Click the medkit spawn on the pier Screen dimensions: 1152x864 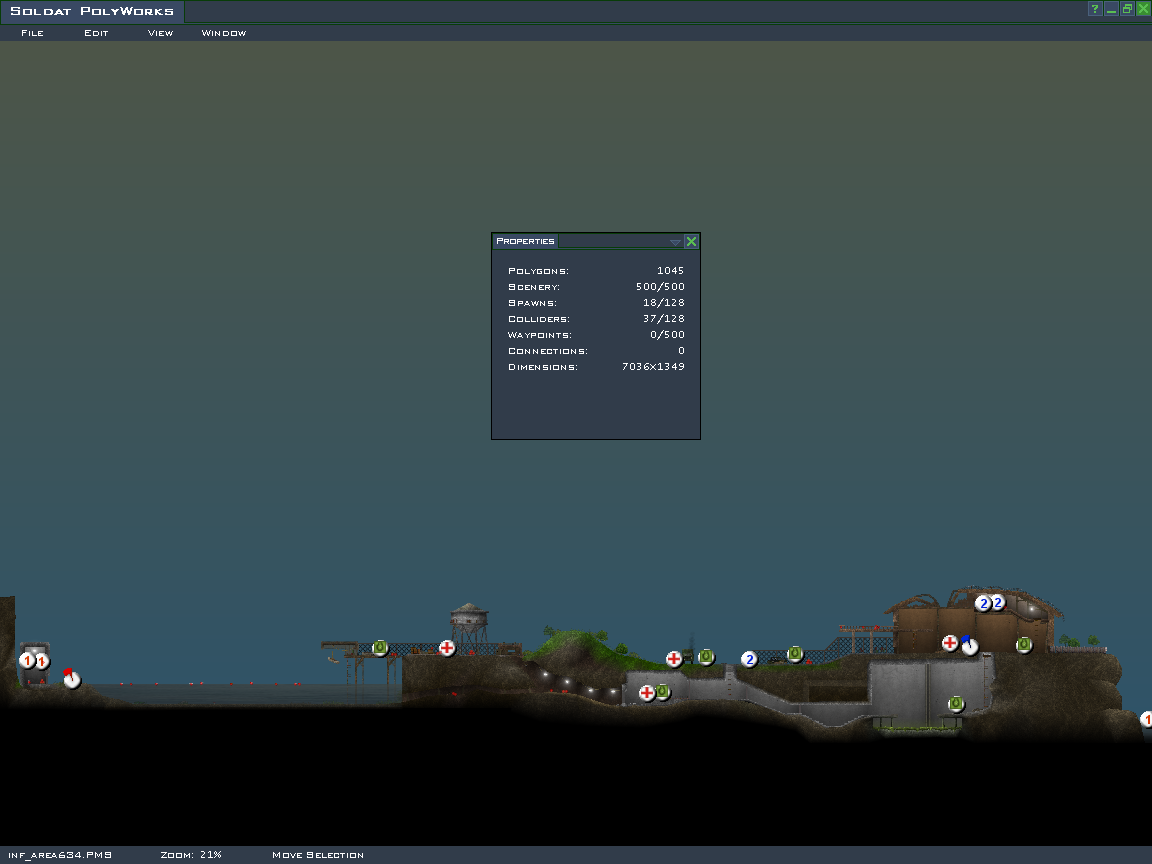[x=447, y=648]
